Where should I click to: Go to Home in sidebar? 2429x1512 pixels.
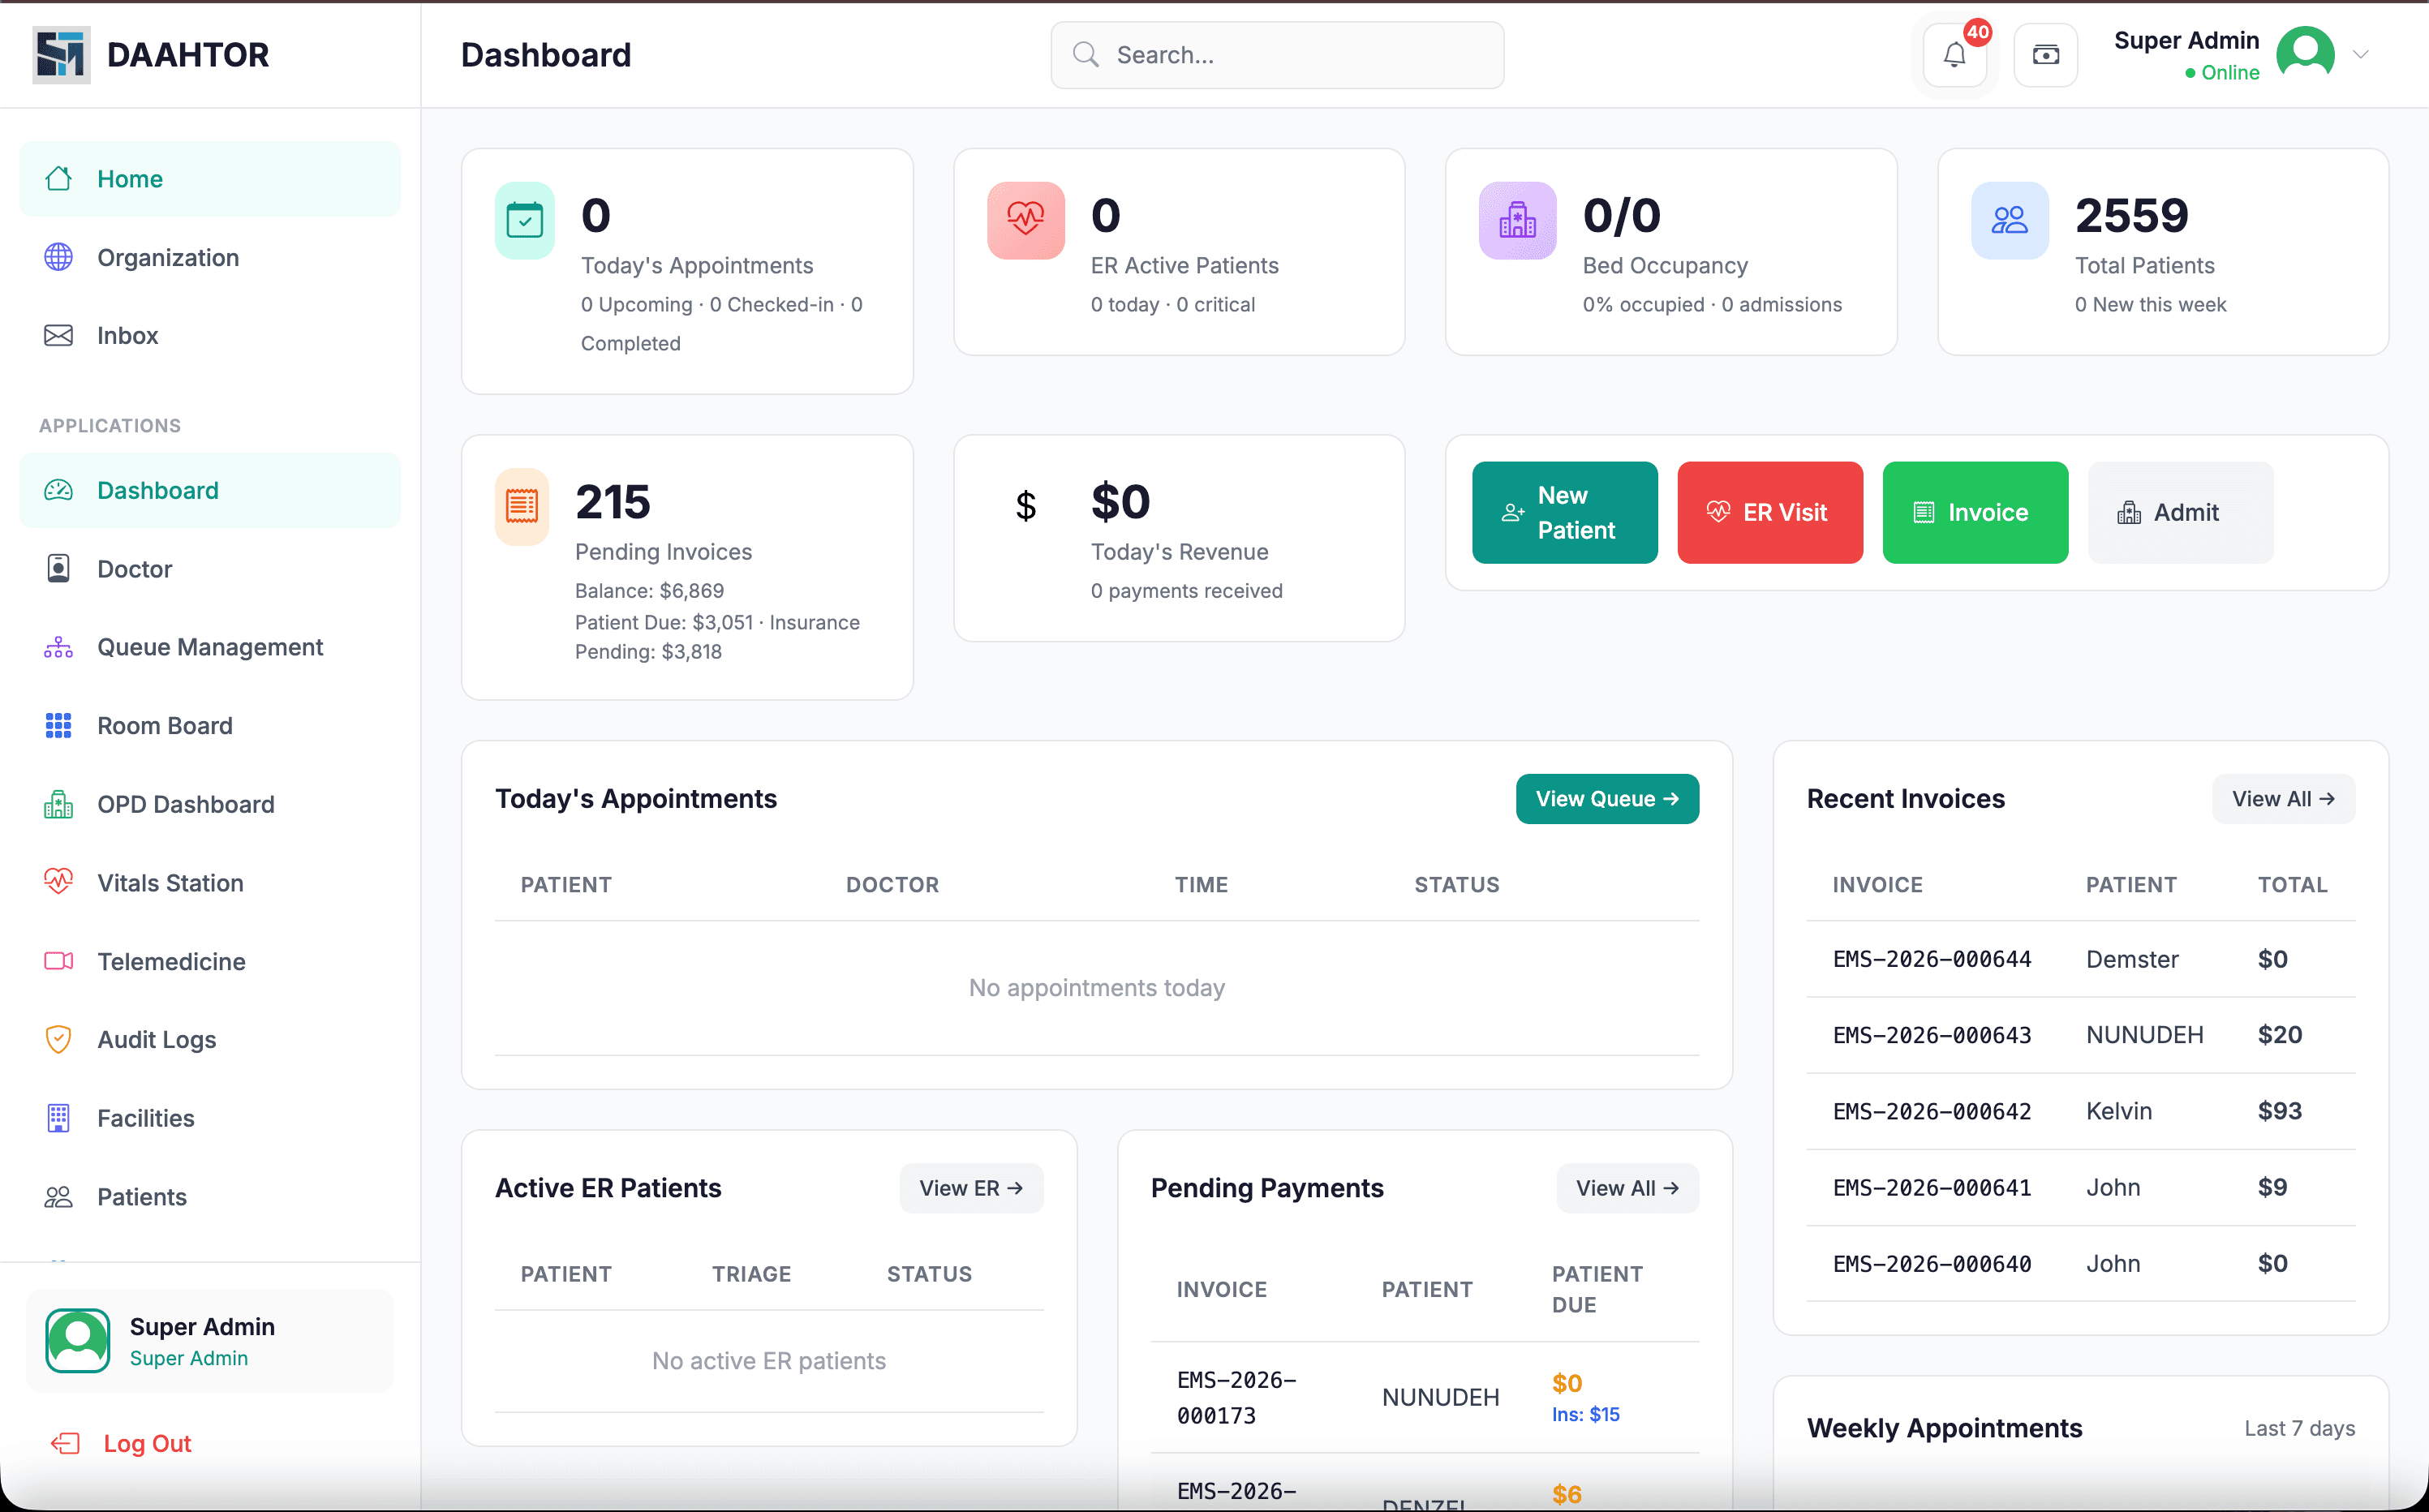pyautogui.click(x=210, y=179)
